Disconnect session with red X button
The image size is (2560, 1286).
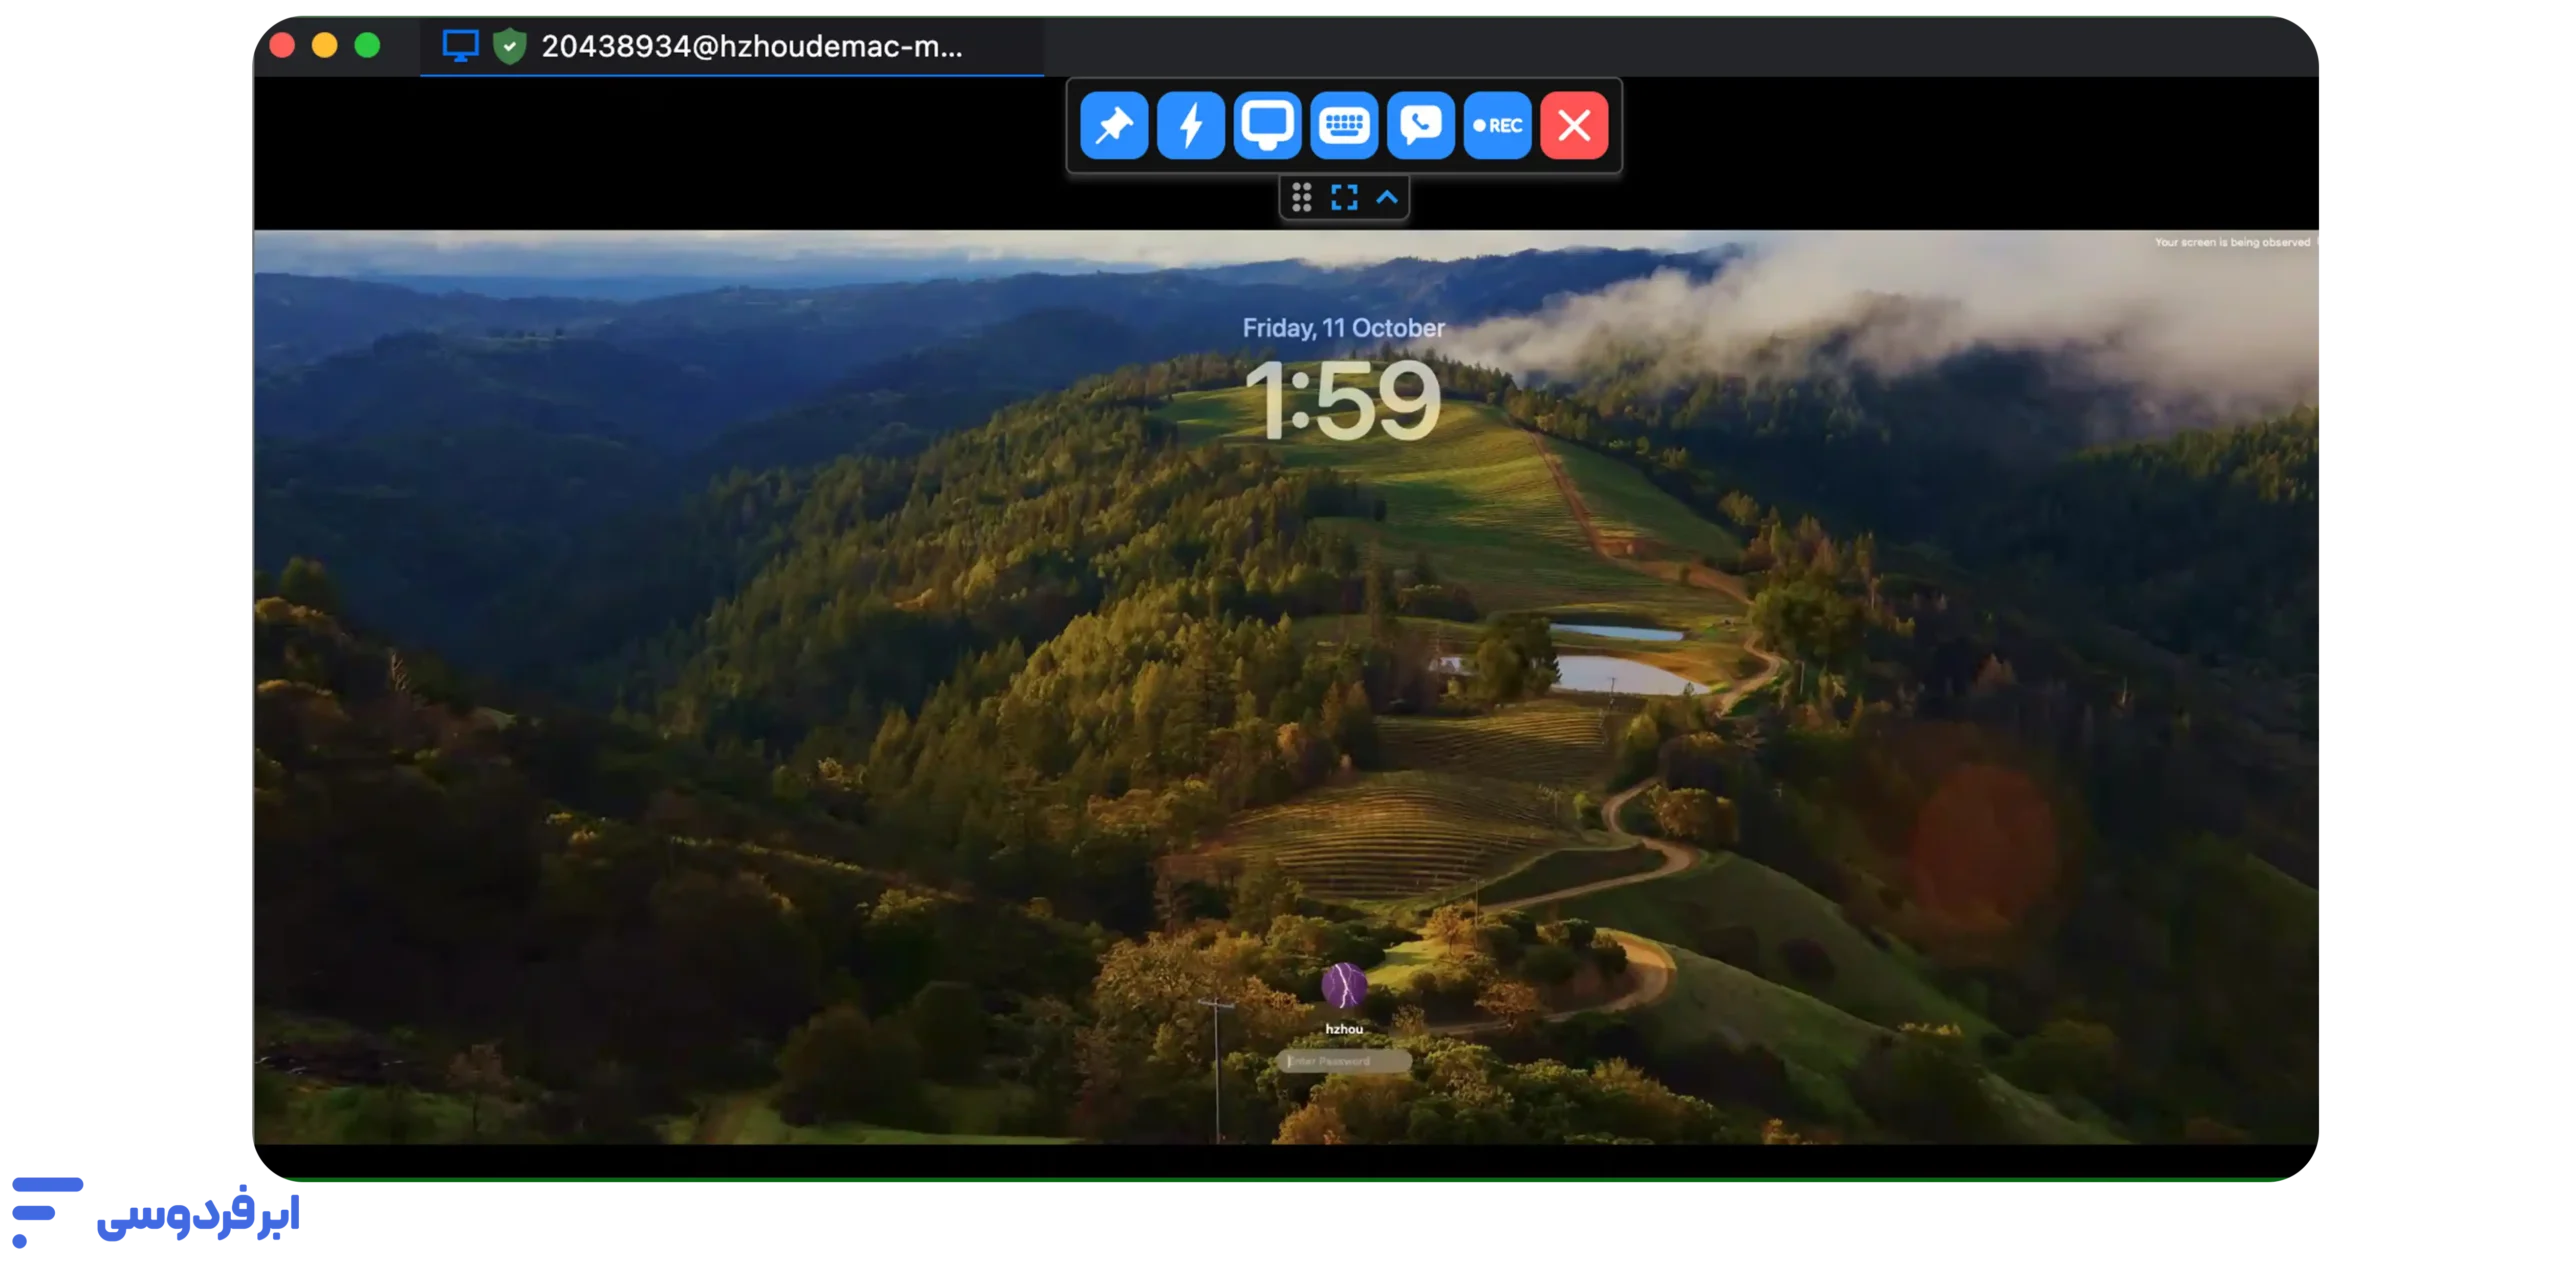(x=1574, y=126)
